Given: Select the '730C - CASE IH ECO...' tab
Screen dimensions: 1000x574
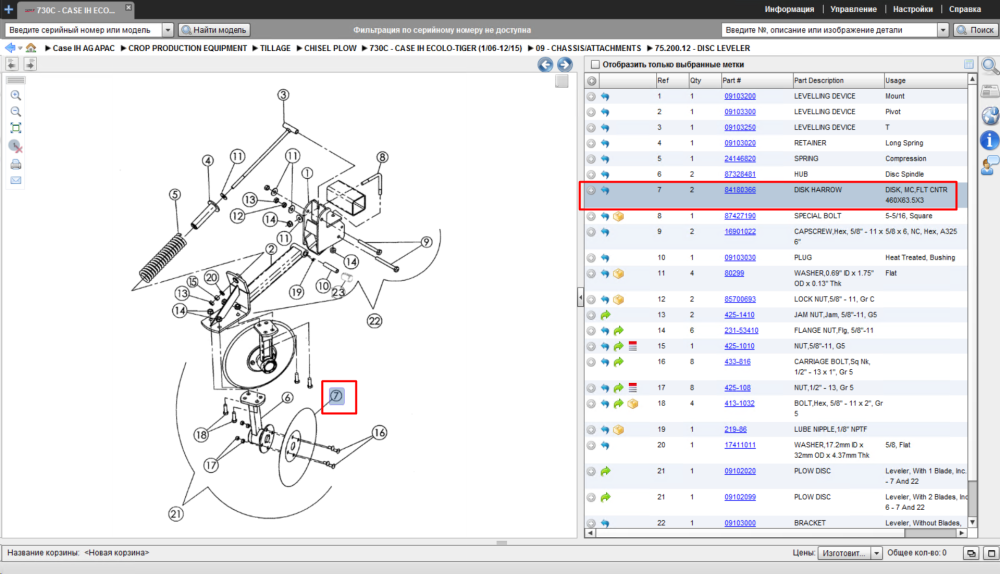Looking at the screenshot, I should 75,10.
